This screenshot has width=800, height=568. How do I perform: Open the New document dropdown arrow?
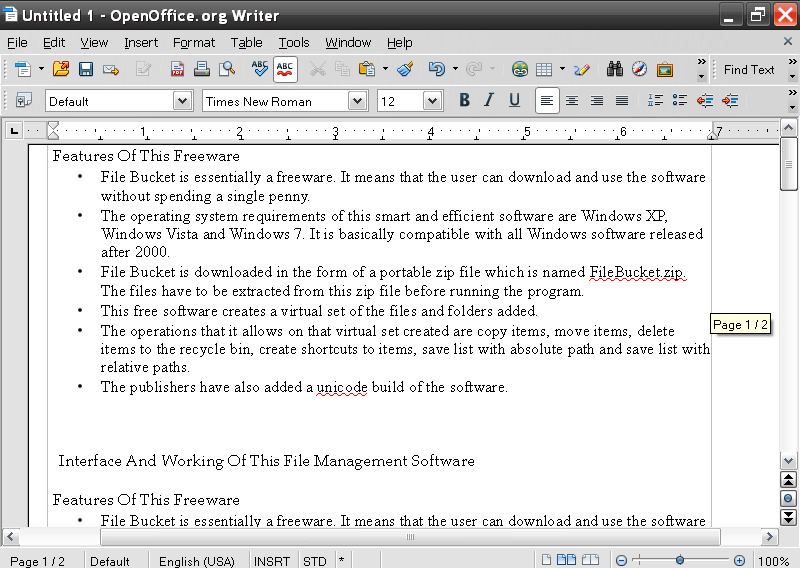point(41,68)
